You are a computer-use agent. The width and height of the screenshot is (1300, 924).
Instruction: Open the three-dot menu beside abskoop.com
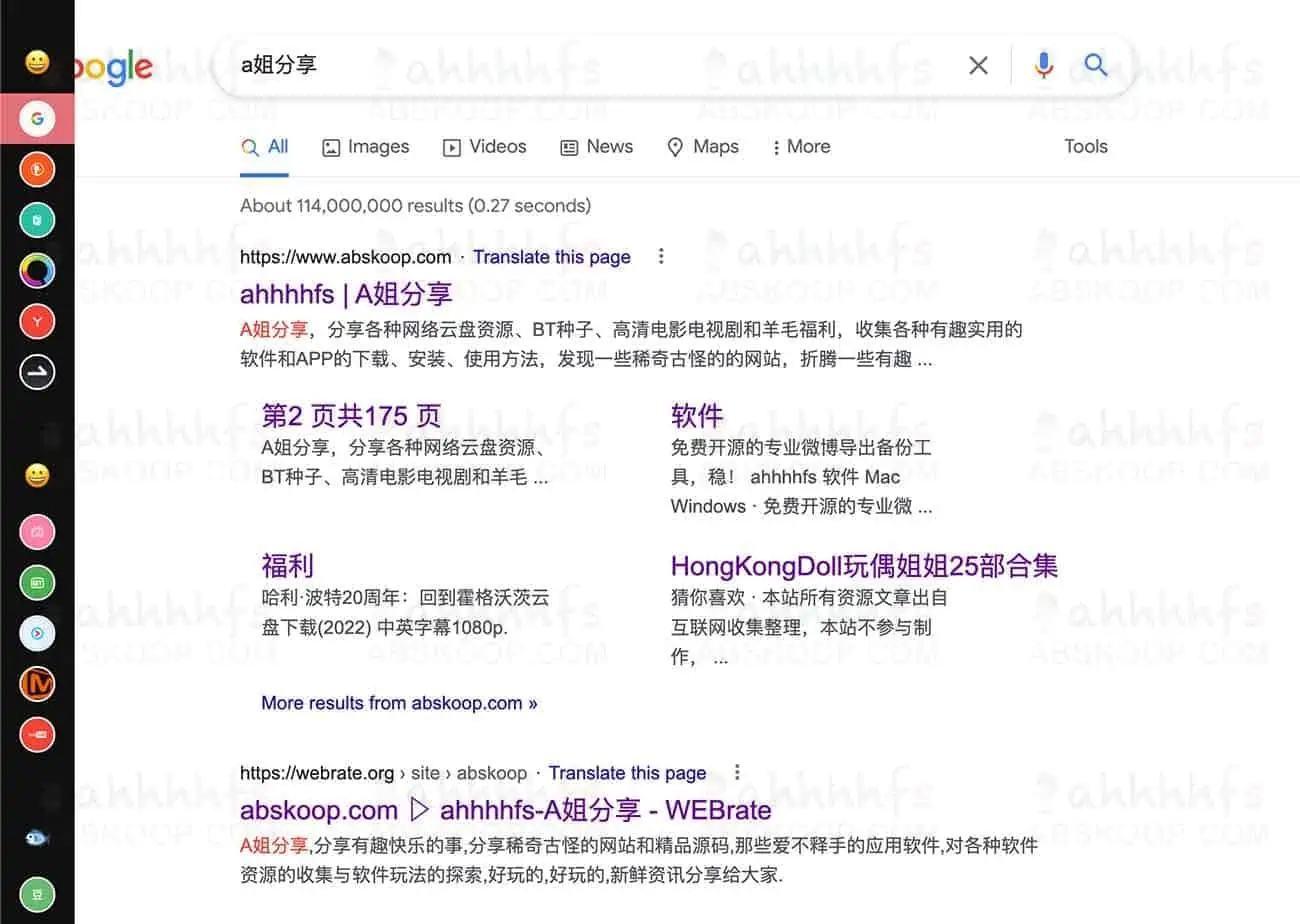pos(661,256)
